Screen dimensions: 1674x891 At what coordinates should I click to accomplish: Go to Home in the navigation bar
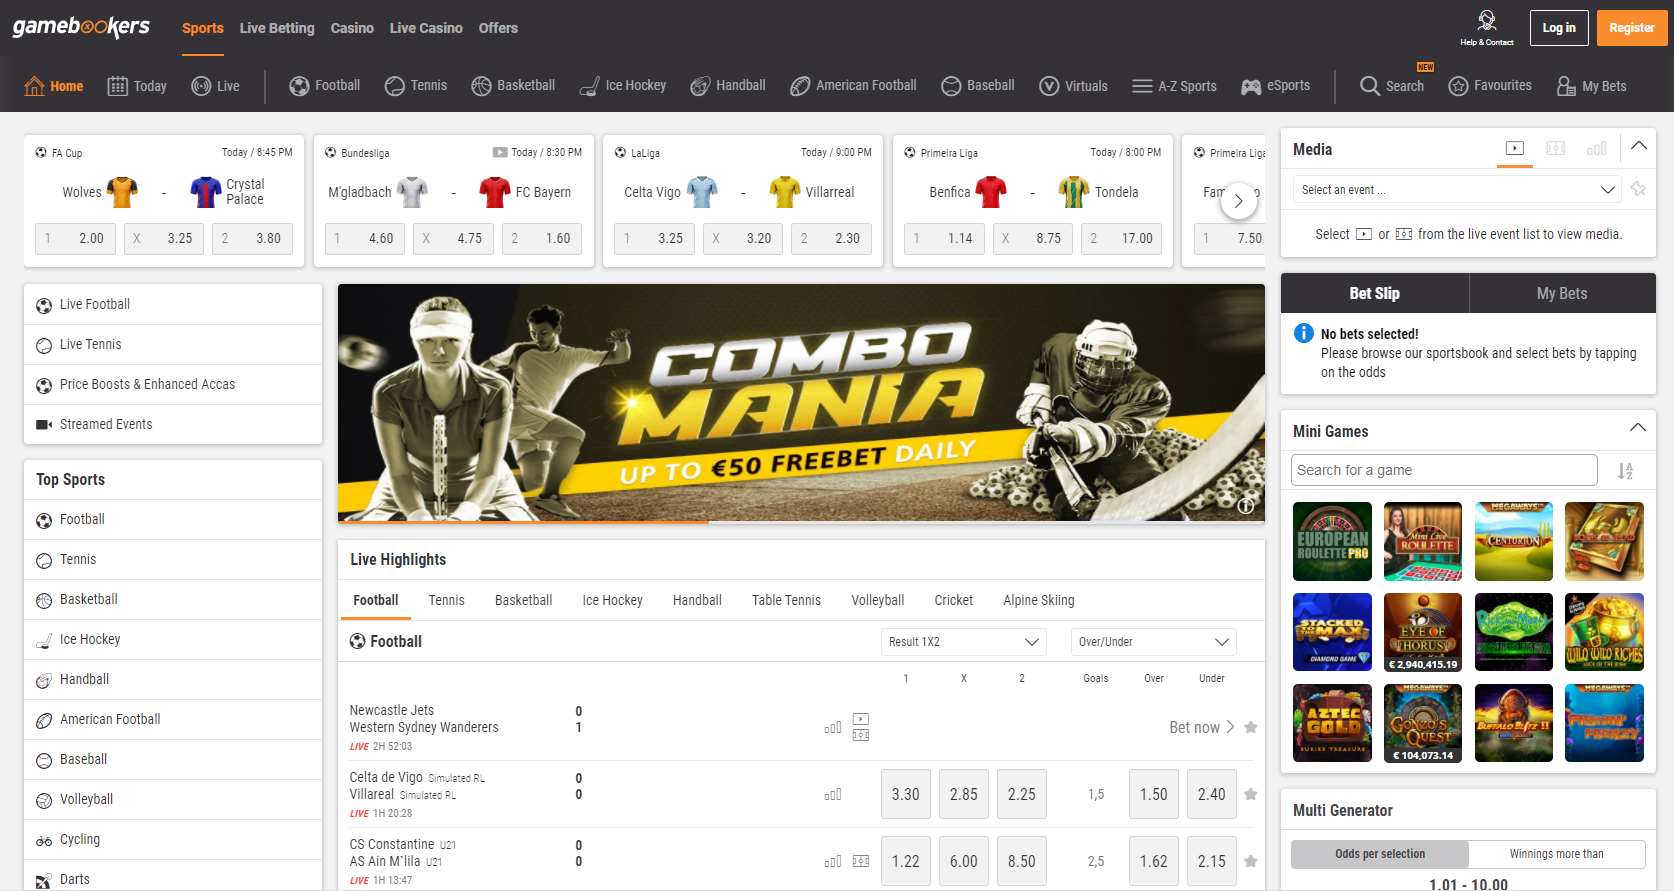click(x=54, y=86)
